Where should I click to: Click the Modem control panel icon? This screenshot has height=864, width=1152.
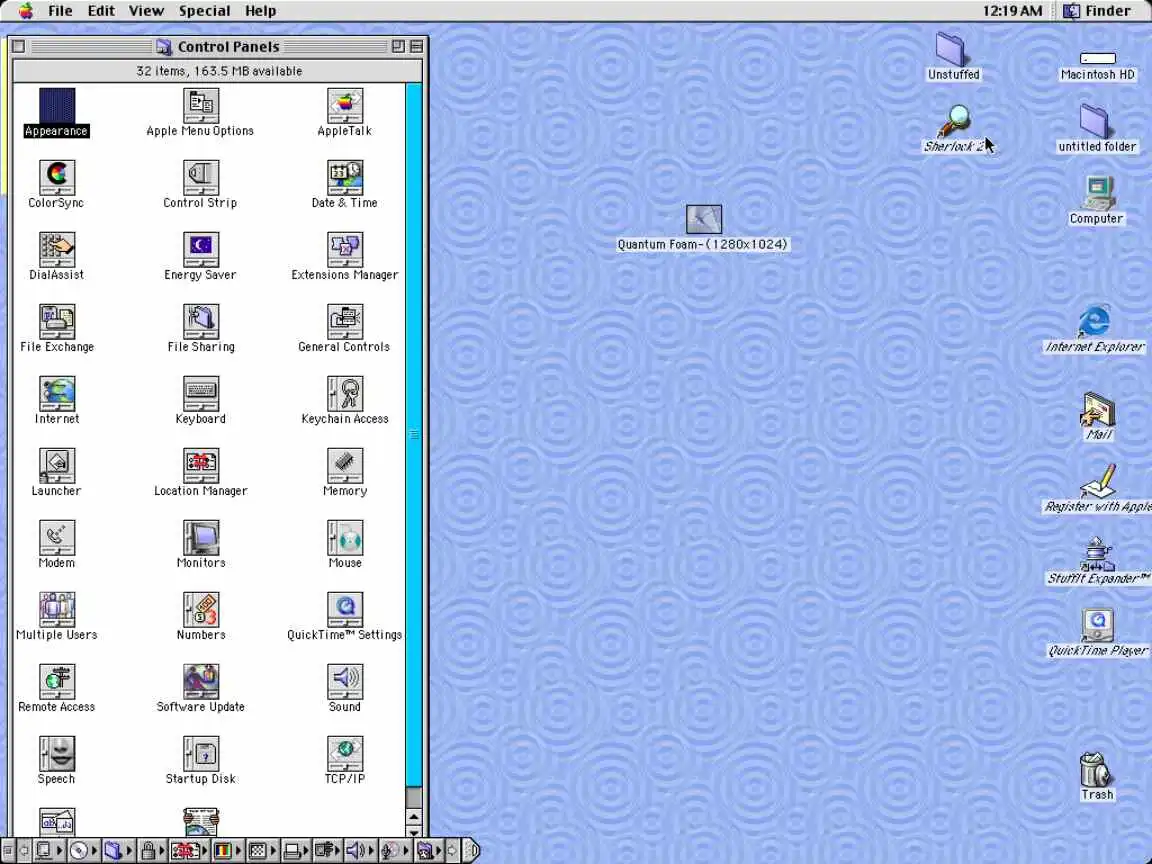click(x=57, y=538)
